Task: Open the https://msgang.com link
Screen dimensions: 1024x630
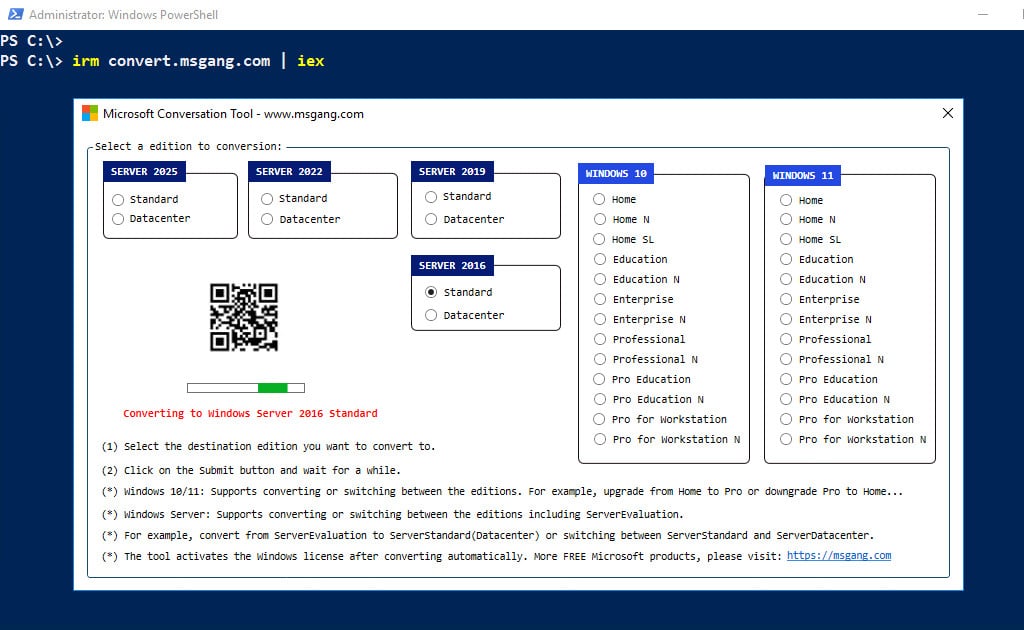Action: tap(839, 556)
